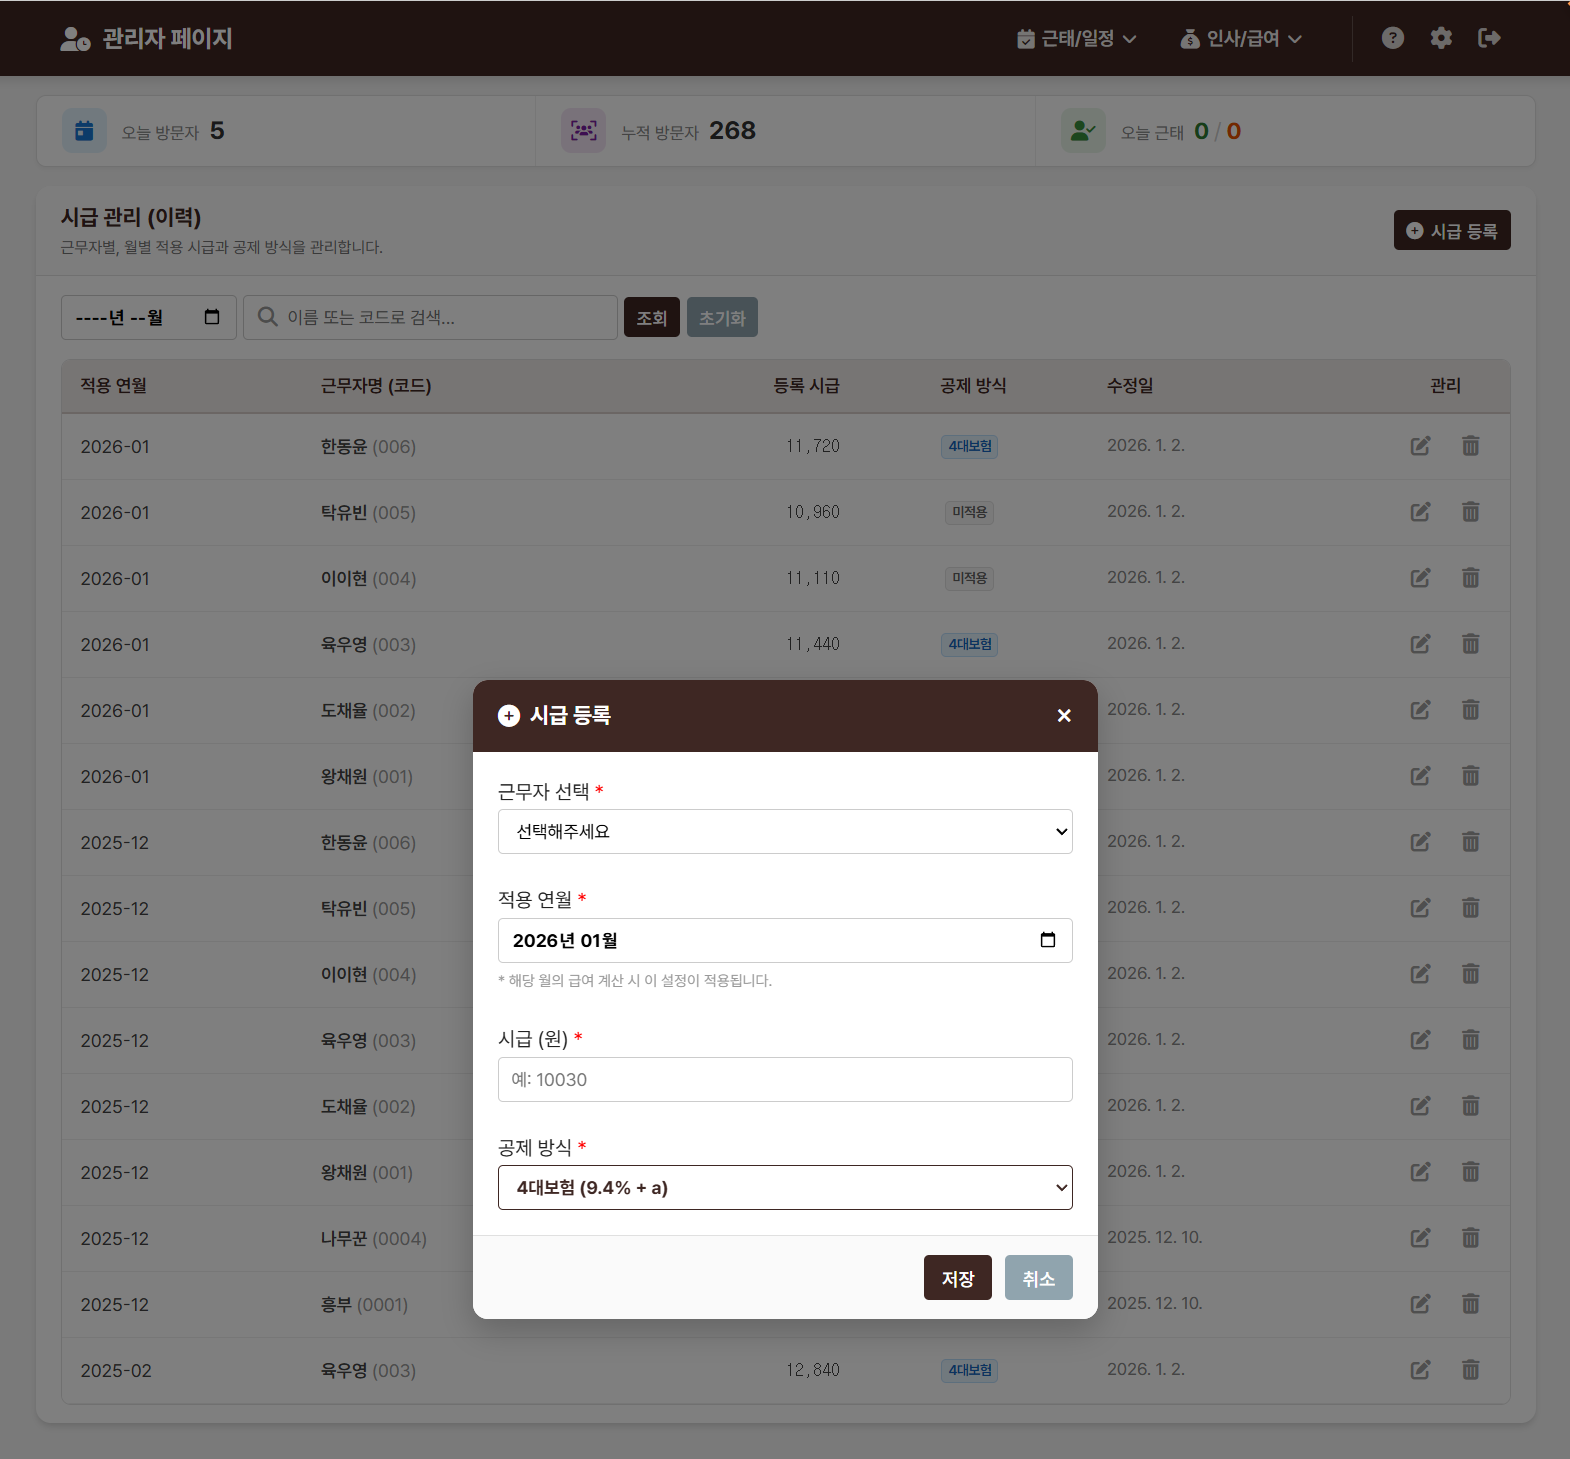Screen dimensions: 1570x1459
Task: Click the 저장 button
Action: (957, 1278)
